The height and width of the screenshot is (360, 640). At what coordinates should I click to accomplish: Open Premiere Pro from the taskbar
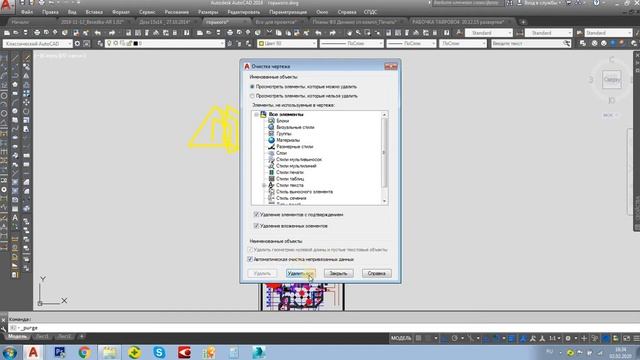coord(60,352)
